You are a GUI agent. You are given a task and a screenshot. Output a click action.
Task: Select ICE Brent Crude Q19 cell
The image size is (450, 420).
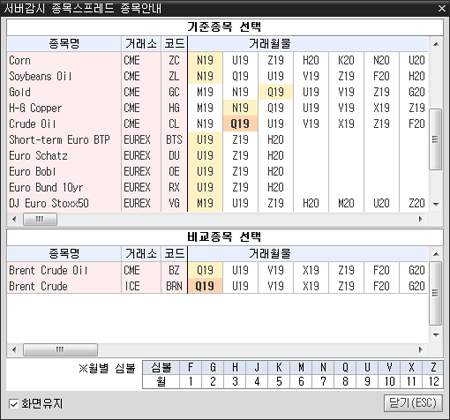(x=205, y=286)
